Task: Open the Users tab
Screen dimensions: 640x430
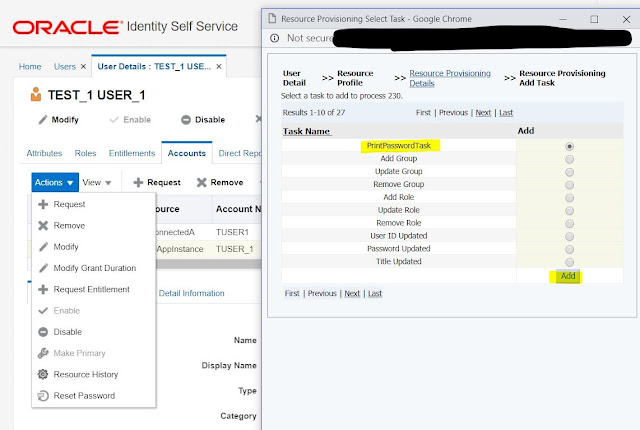Action: (64, 66)
